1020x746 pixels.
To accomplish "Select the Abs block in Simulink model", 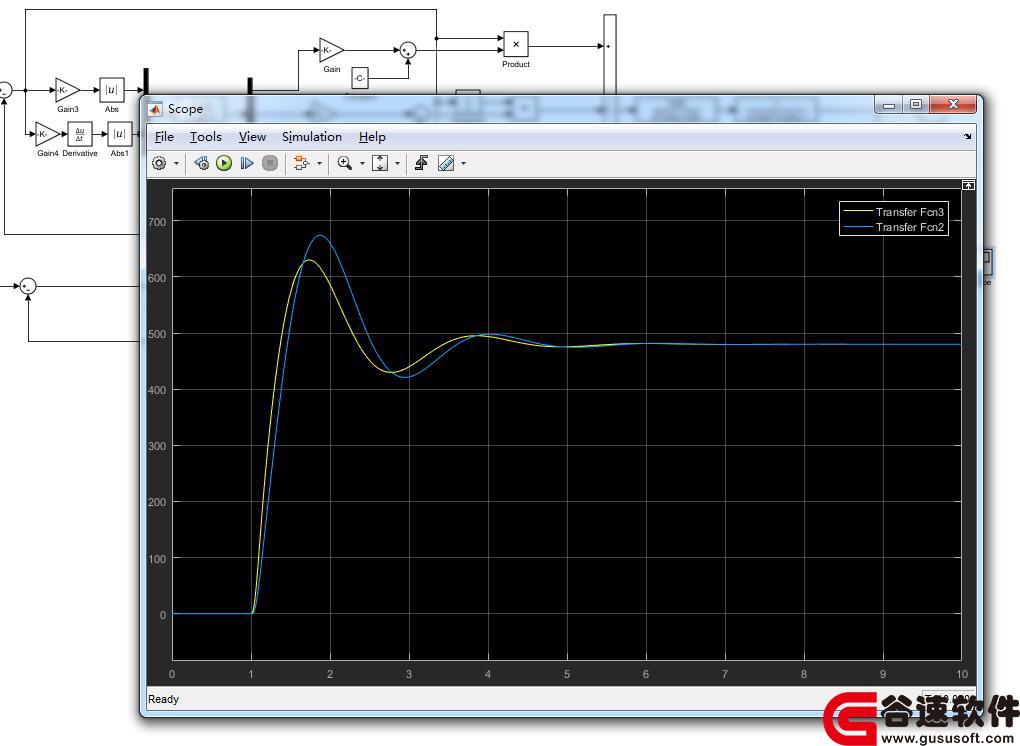I will (112, 90).
